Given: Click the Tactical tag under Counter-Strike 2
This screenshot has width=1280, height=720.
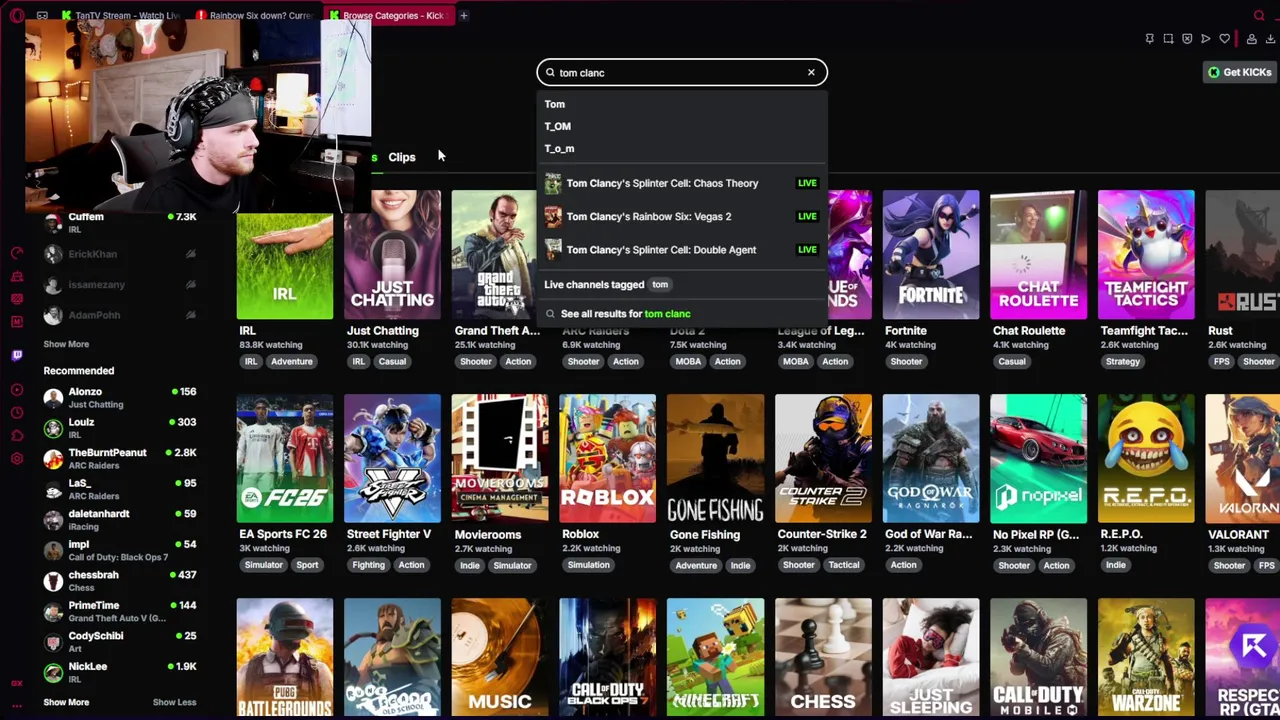Looking at the screenshot, I should pos(843,566).
